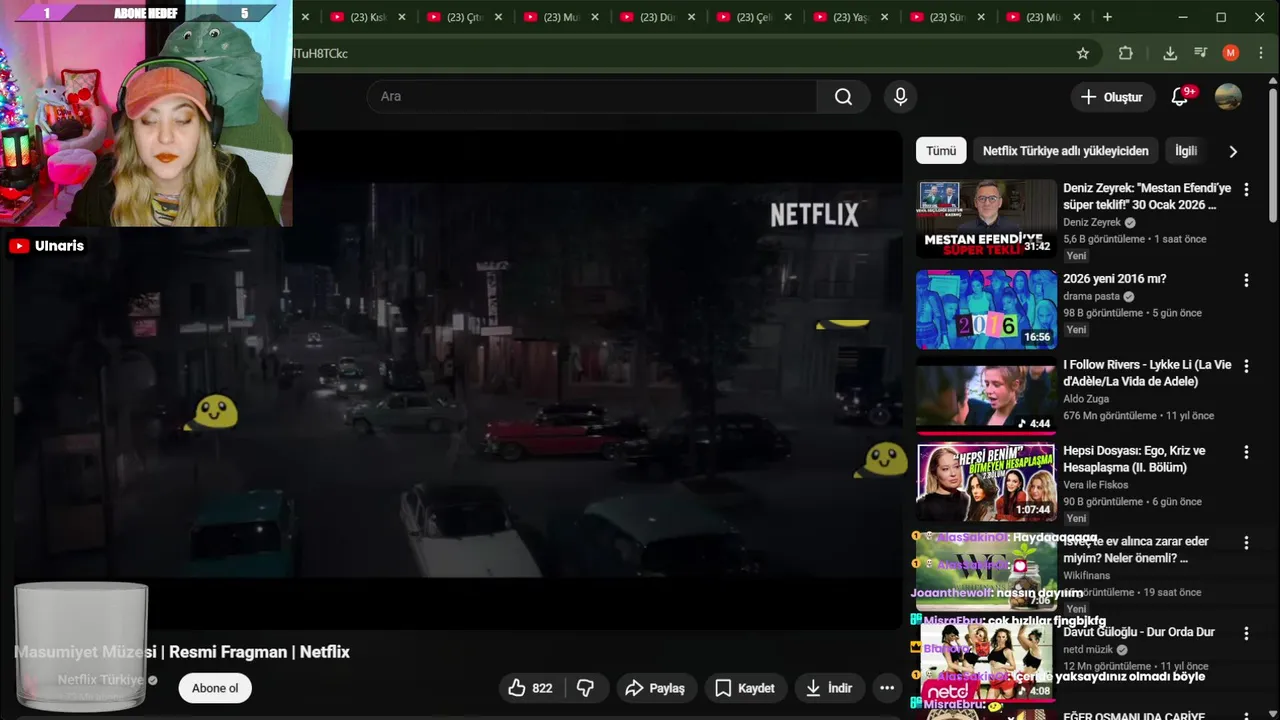Image resolution: width=1280 pixels, height=720 pixels.
Task: Open browser extensions puzzle icon
Action: (x=1125, y=53)
